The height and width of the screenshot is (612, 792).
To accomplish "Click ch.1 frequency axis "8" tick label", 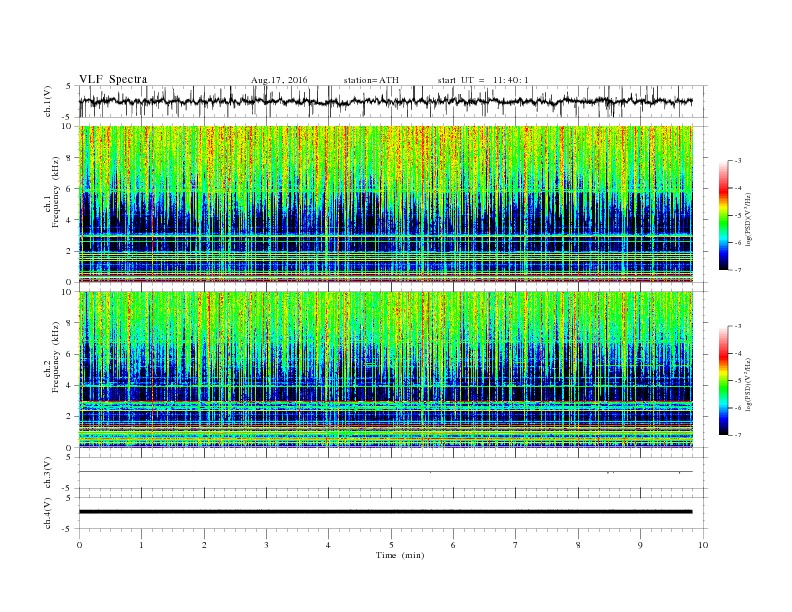I will 69,158.
